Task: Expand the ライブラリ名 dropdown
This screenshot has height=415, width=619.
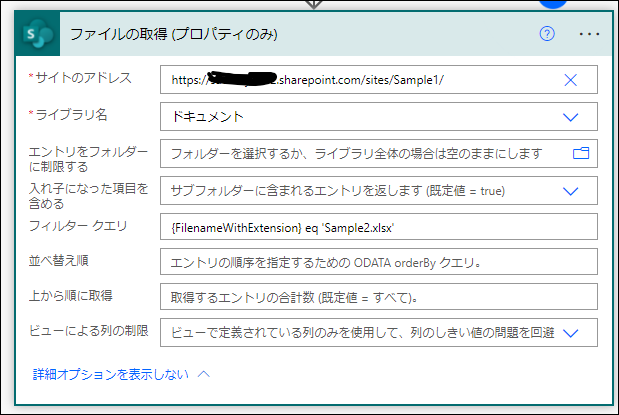Action: 570,117
